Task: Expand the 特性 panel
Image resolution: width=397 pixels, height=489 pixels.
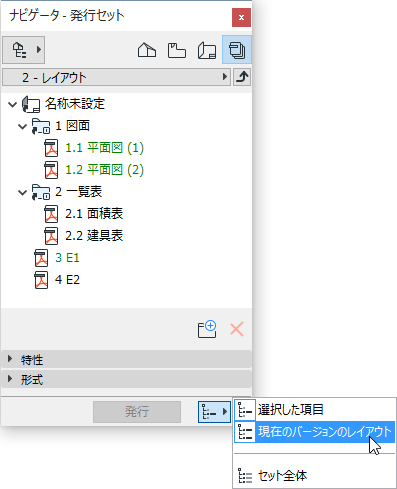Action: click(x=126, y=359)
